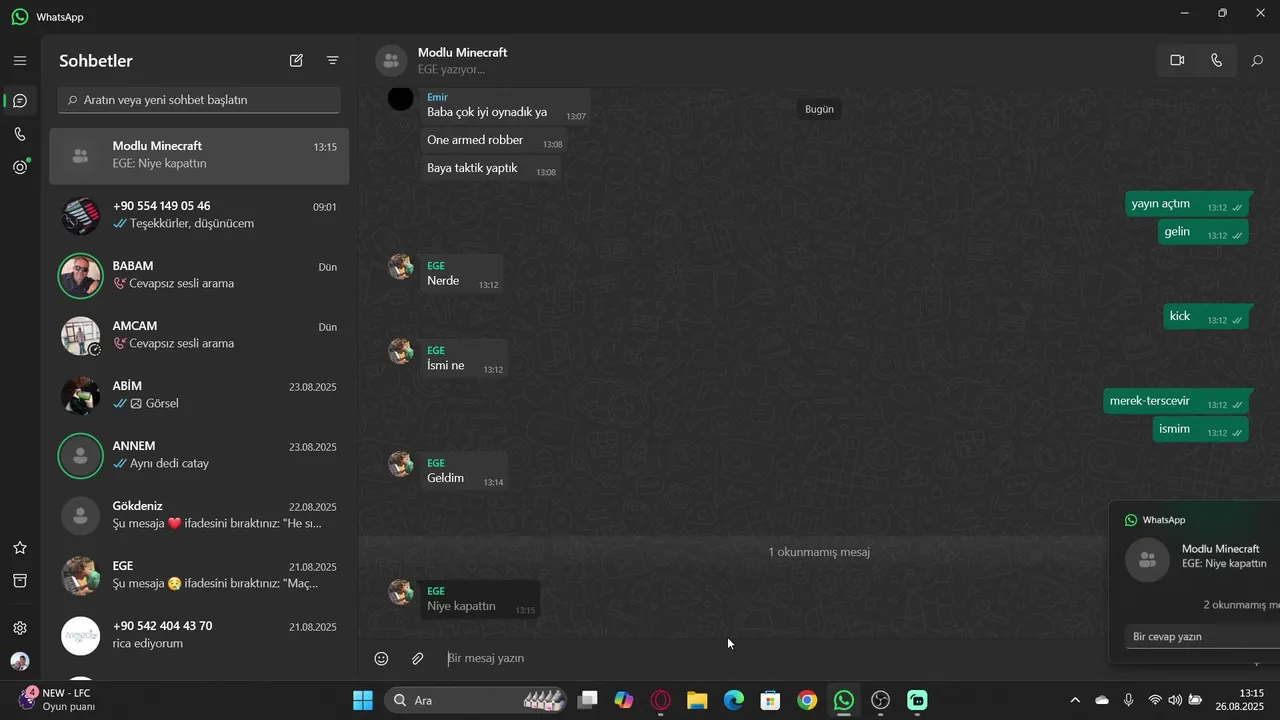Click sent message 'yayın açtım'
1280x720 pixels.
[1188, 204]
